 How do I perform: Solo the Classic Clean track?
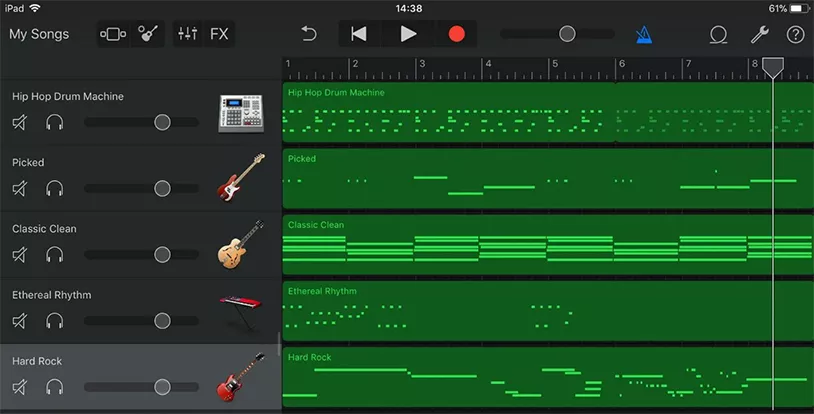point(55,255)
